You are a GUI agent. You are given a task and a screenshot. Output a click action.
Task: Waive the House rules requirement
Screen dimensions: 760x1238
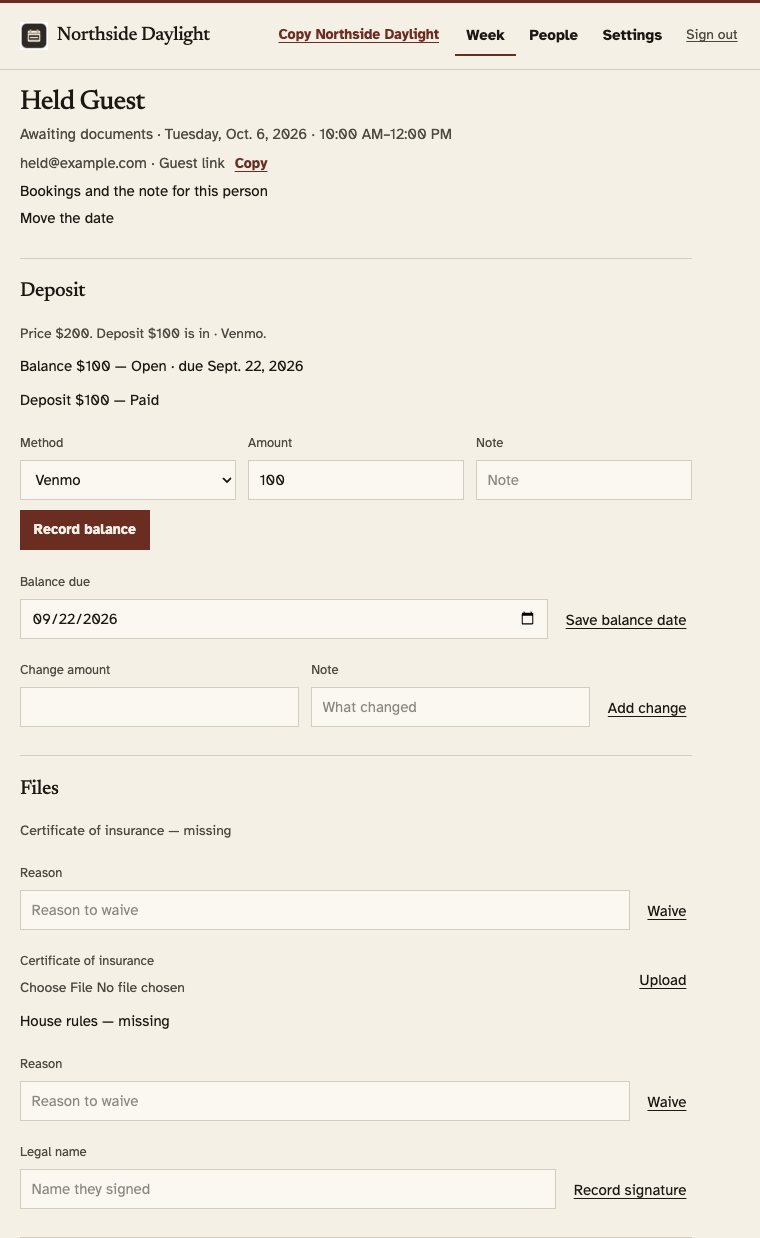pos(667,1102)
